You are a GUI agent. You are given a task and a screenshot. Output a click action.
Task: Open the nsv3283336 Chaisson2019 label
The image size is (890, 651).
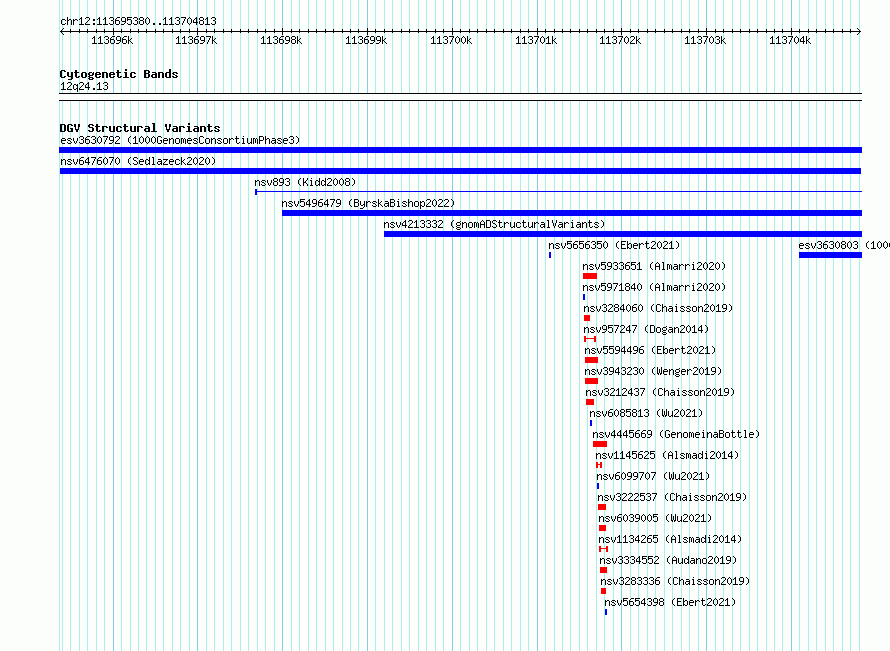point(675,581)
